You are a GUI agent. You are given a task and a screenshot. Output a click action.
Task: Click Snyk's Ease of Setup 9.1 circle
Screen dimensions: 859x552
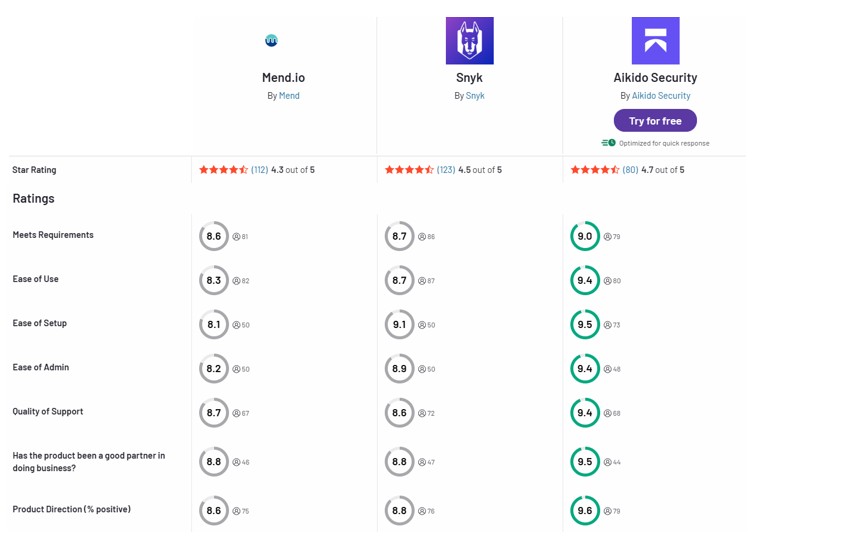pos(399,324)
